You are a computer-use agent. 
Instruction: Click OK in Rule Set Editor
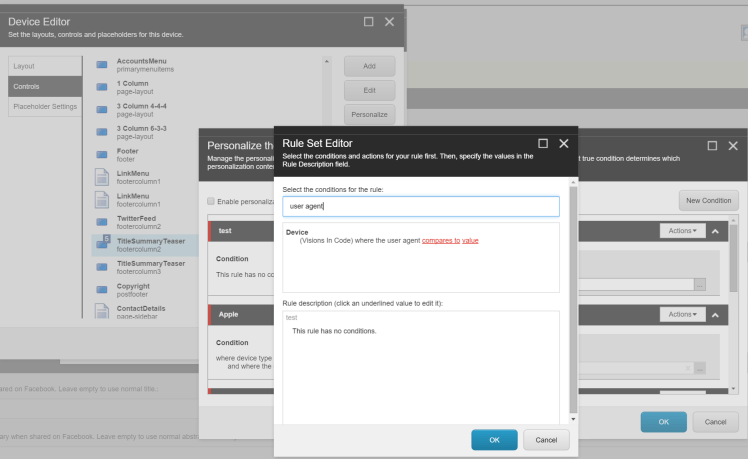pyautogui.click(x=494, y=440)
